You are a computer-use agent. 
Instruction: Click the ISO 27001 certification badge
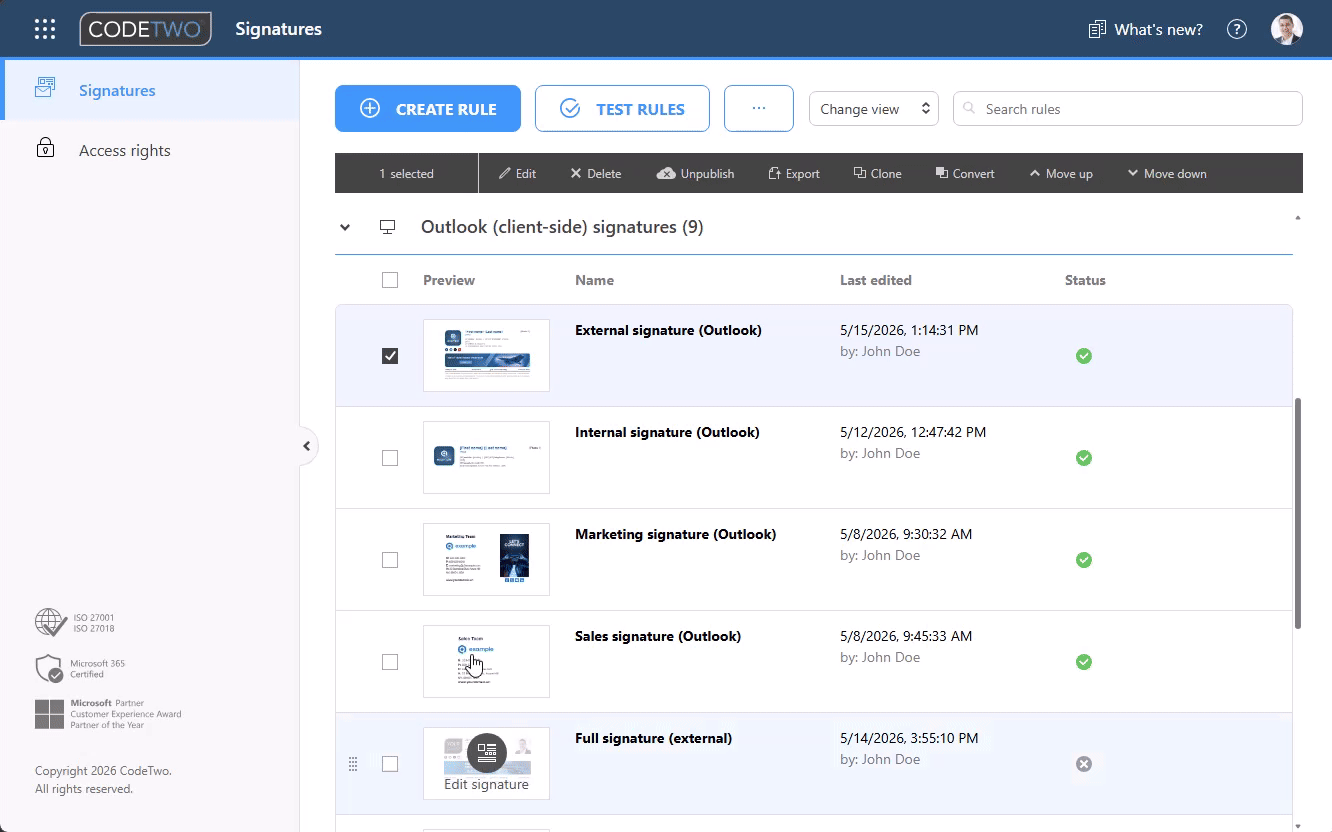tap(75, 623)
